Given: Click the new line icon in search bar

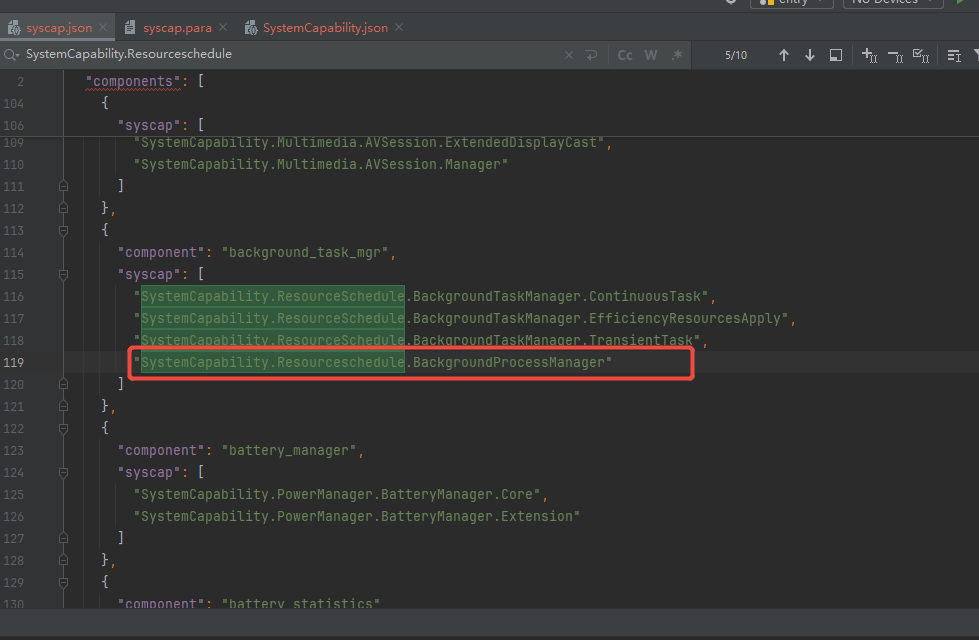Looking at the screenshot, I should (x=591, y=55).
